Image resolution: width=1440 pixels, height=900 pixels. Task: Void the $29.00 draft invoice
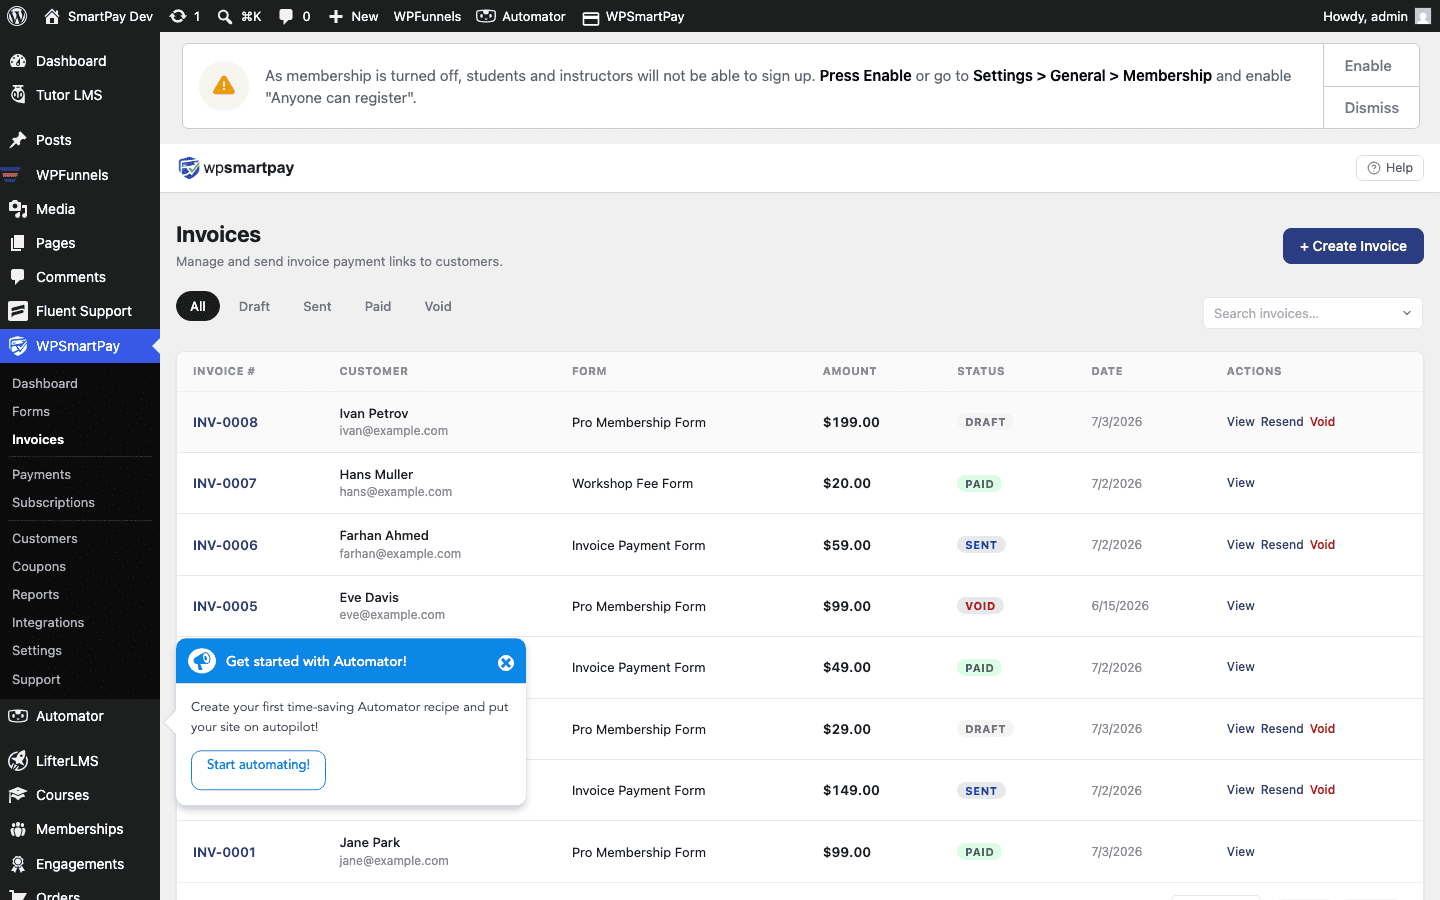click(x=1322, y=729)
